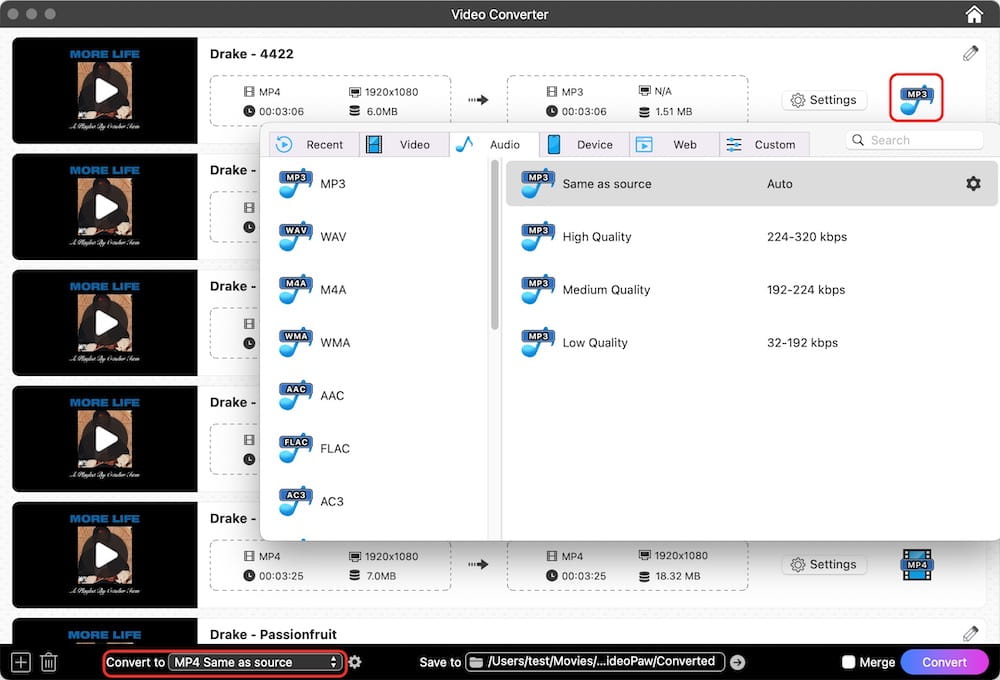This screenshot has width=1000, height=680.
Task: Open the Save to path dropdown
Action: [594, 662]
